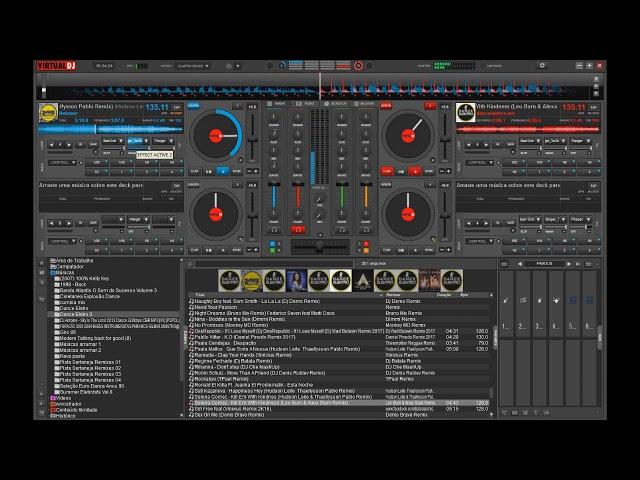Image resolution: width=640 pixels, height=480 pixels.
Task: Click the pitch plus button on the red deck
Action: coord(448,171)
